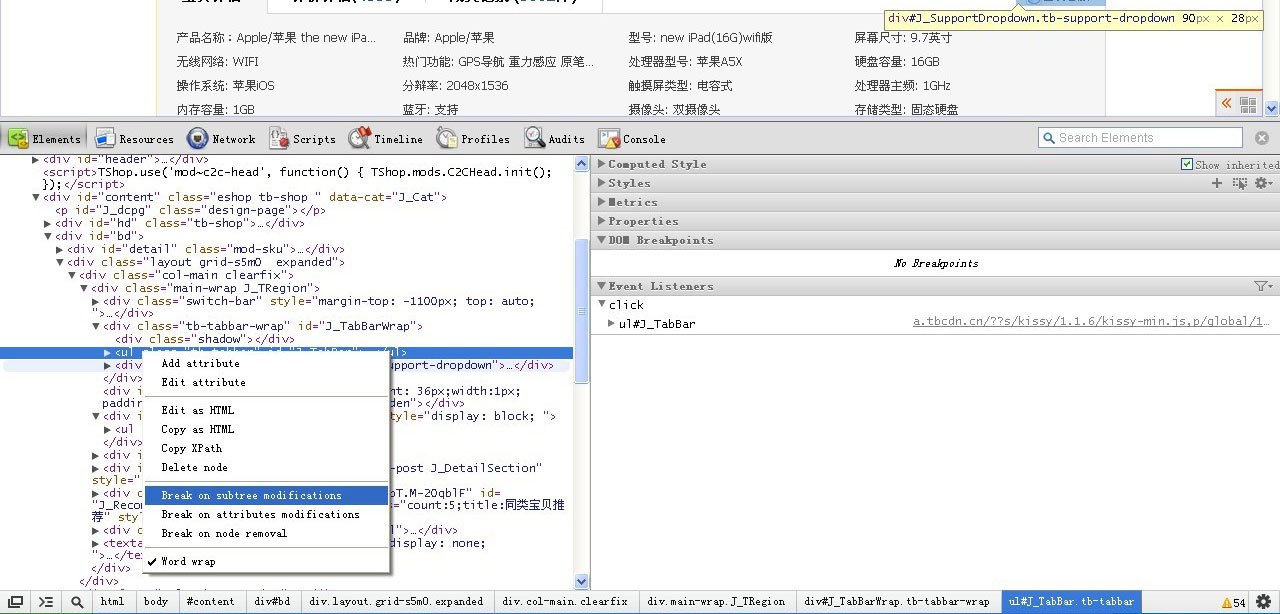
Task: Toggle the console drawer icon
Action: [x=45, y=601]
